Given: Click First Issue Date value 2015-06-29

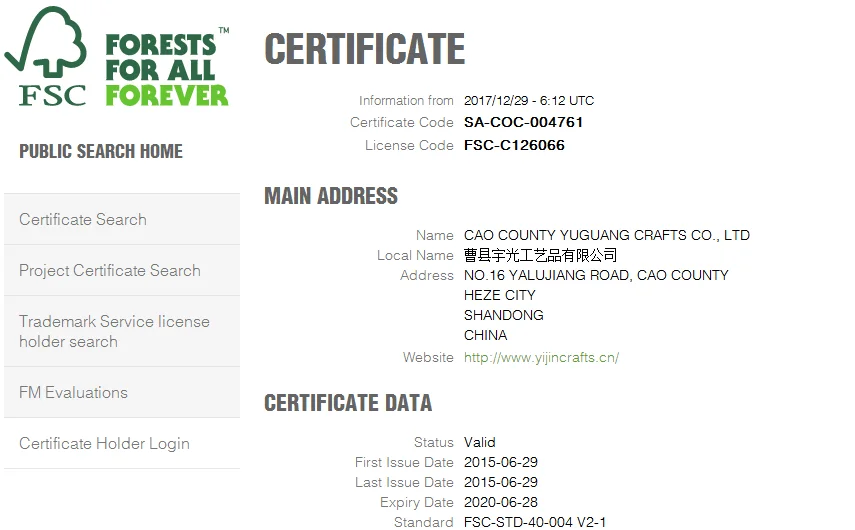Looking at the screenshot, I should (x=501, y=462).
